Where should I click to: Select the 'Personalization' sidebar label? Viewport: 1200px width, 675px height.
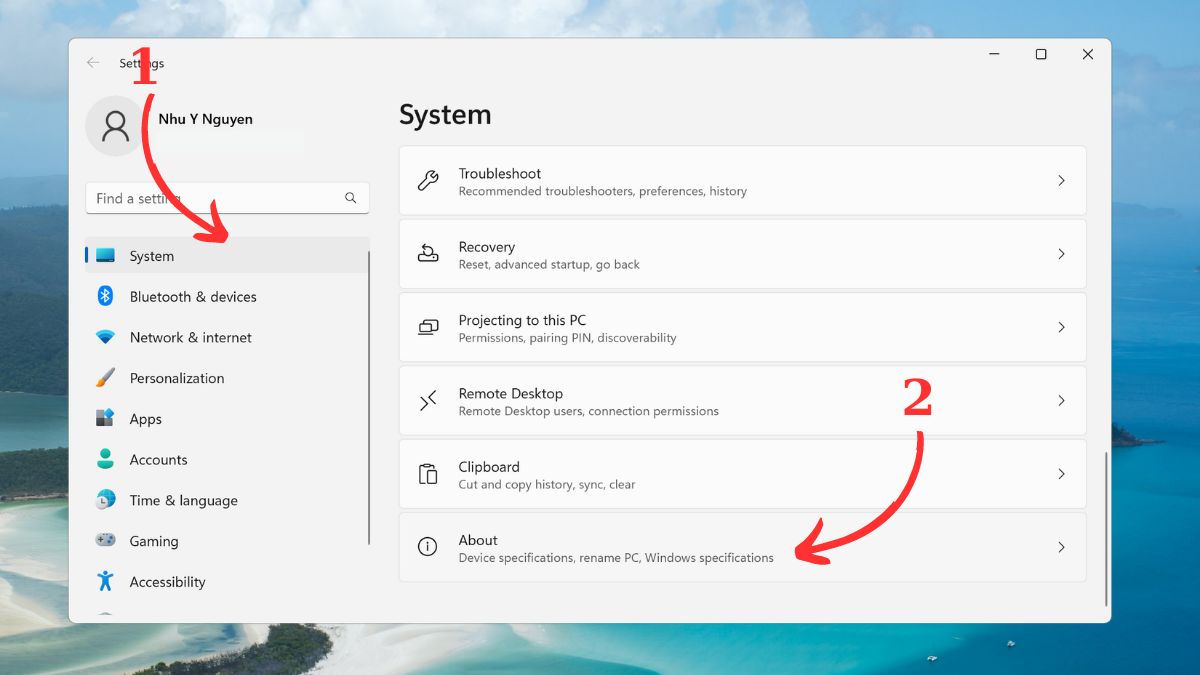[x=177, y=378]
